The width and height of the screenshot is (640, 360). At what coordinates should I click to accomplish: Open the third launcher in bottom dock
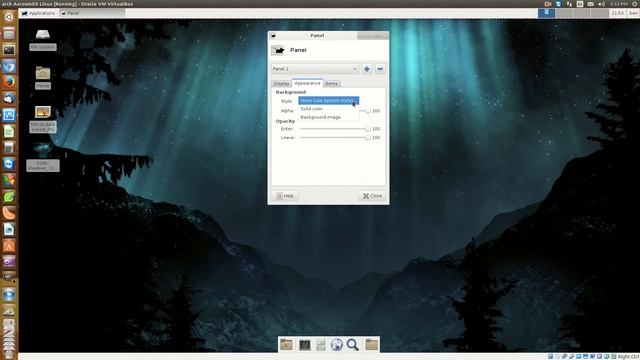point(321,345)
